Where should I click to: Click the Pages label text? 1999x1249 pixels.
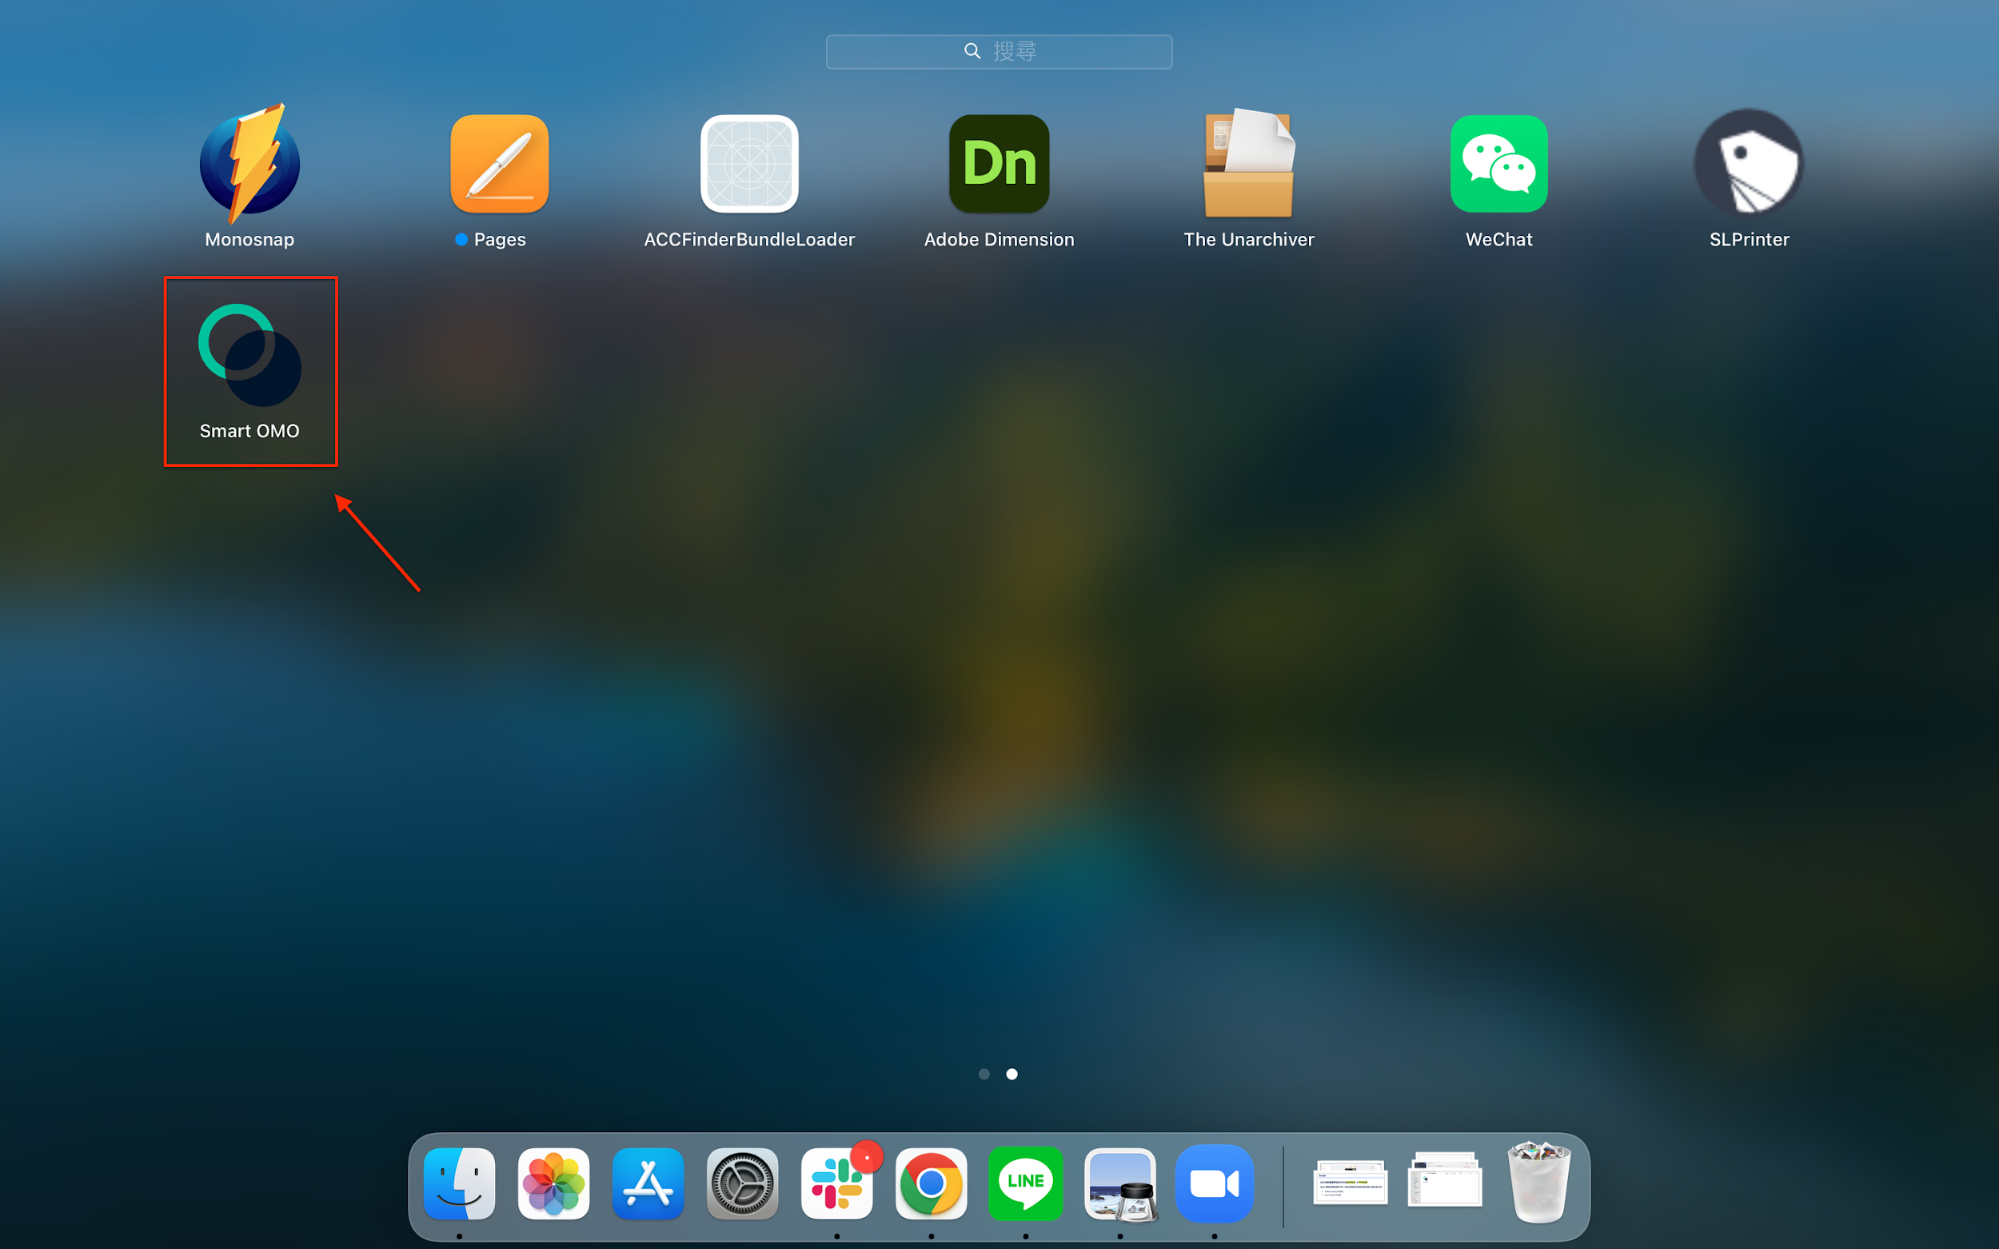(500, 240)
